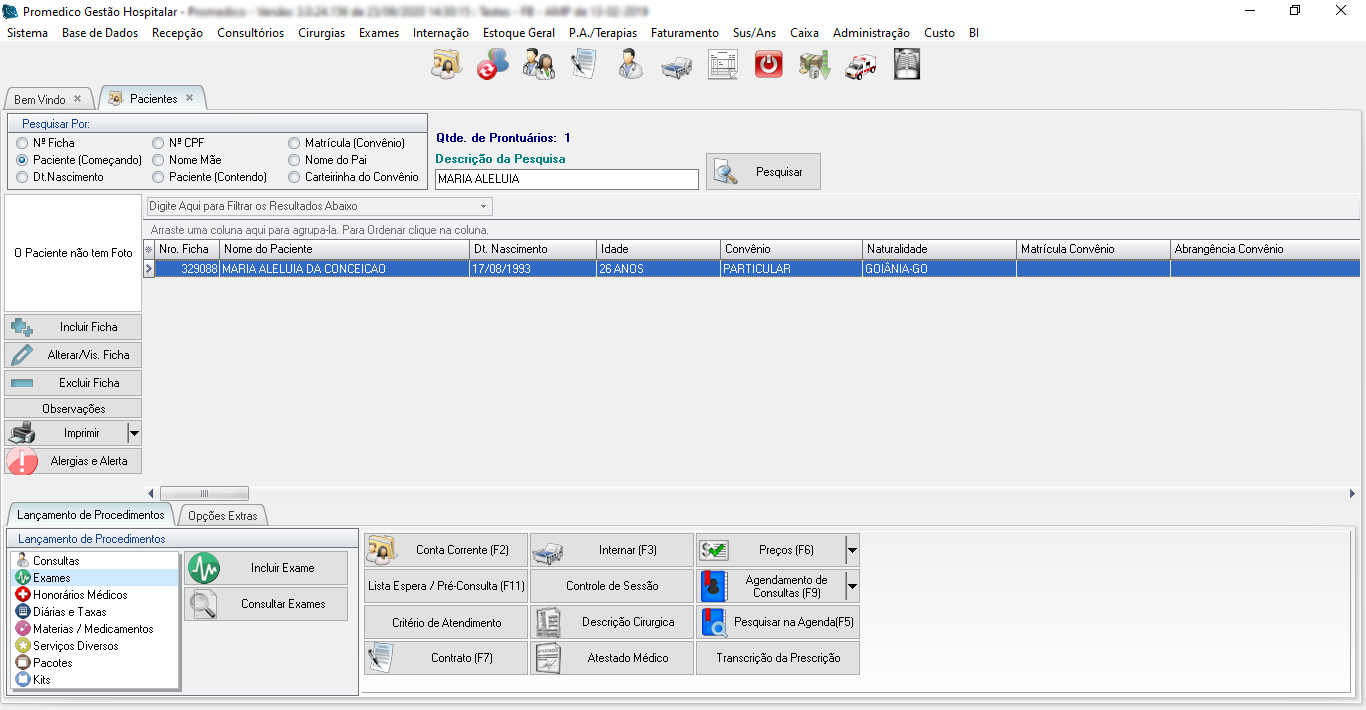1366x710 pixels.
Task: Click the single doctor toolbar icon
Action: [x=630, y=65]
